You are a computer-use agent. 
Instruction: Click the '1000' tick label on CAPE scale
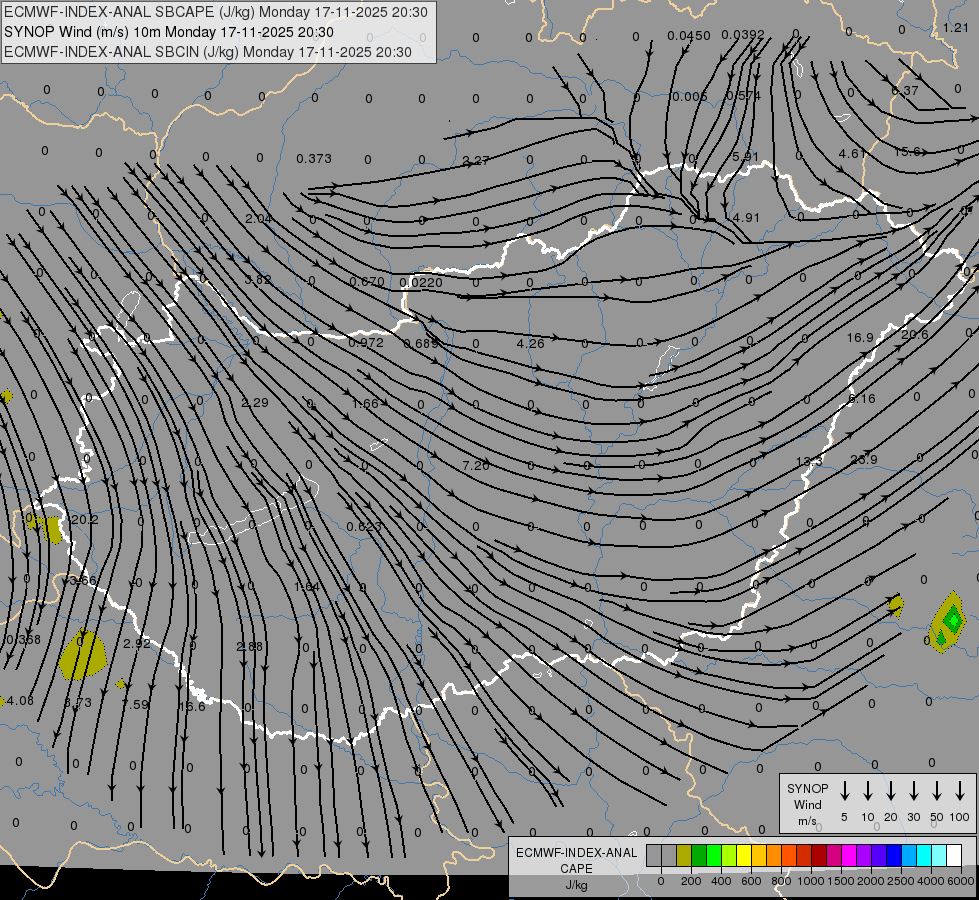click(810, 881)
